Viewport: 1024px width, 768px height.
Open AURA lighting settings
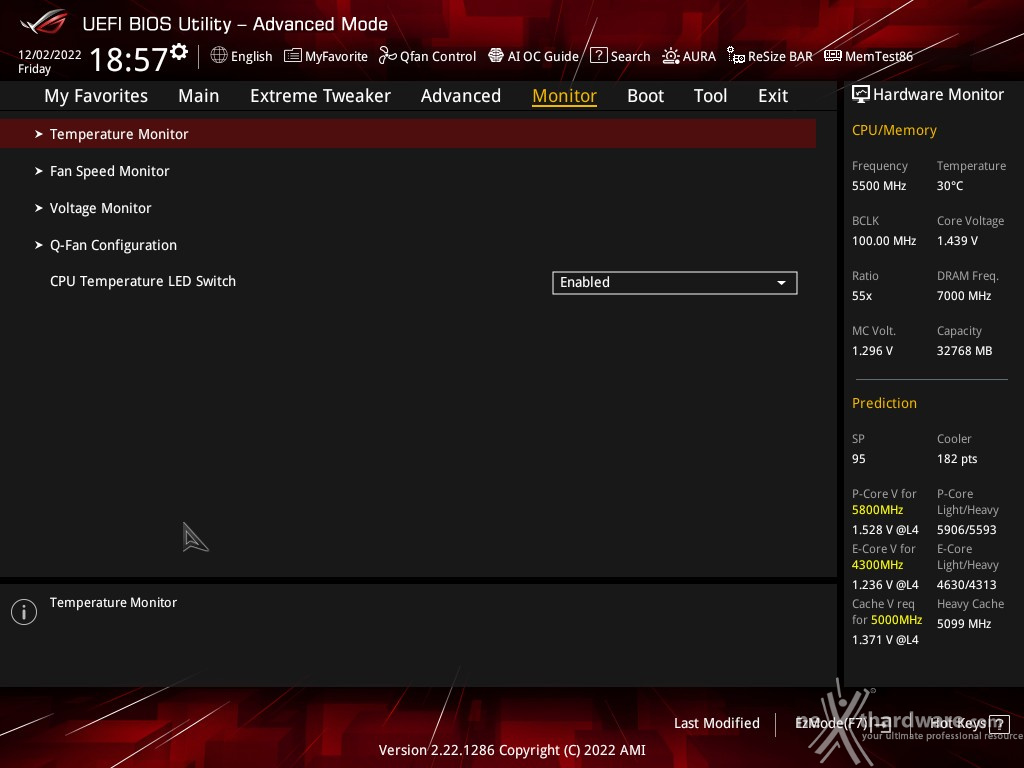pyautogui.click(x=699, y=56)
